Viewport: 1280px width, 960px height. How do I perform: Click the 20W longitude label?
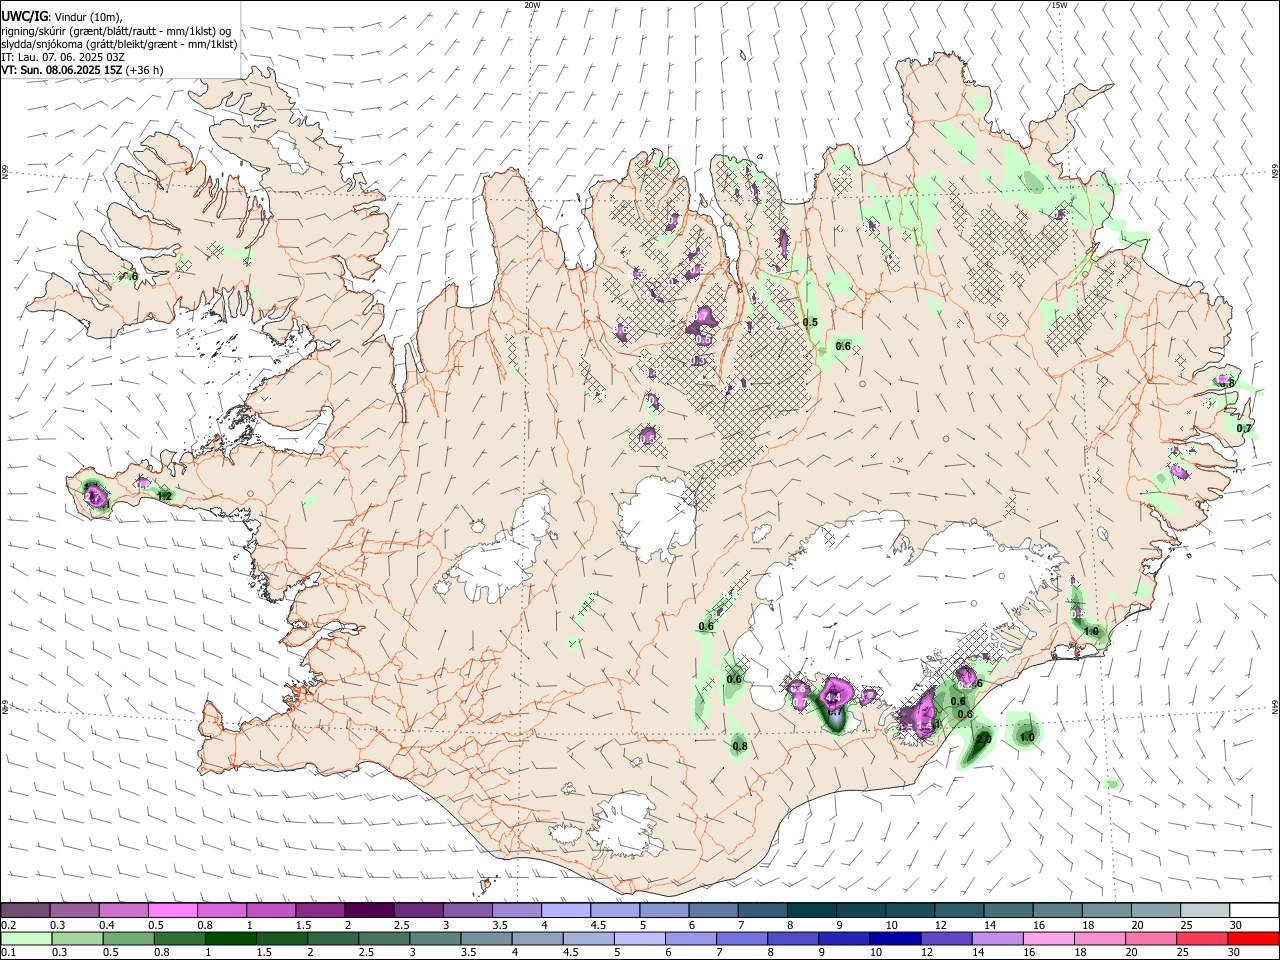[533, 5]
